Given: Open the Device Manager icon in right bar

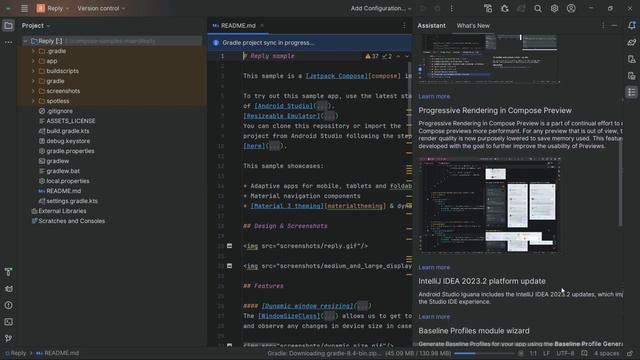Looking at the screenshot, I should pyautogui.click(x=631, y=59).
